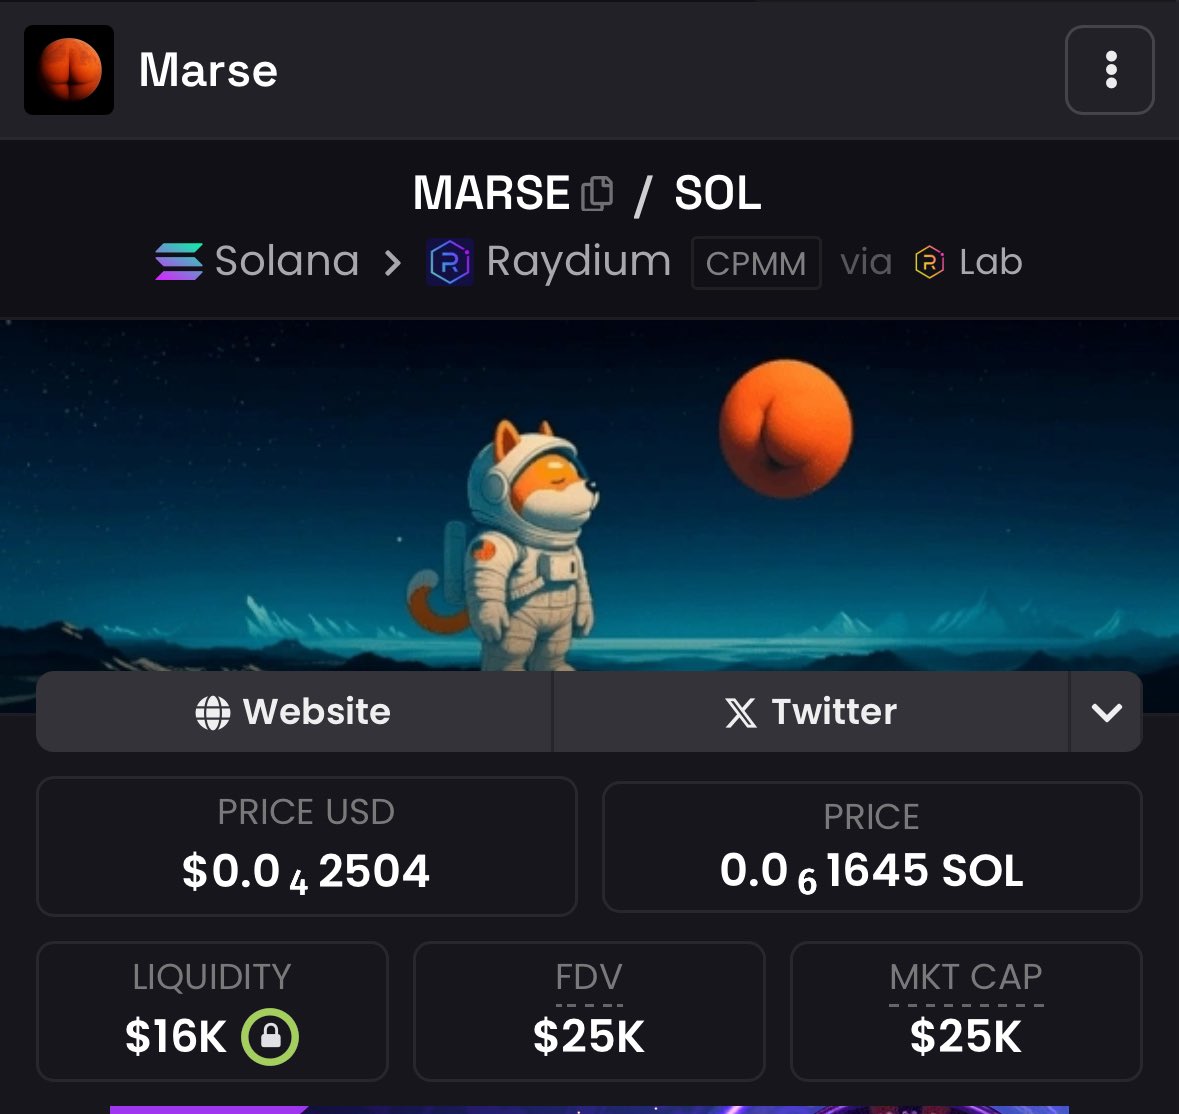1179x1114 pixels.
Task: Follow the right chevron after Solana
Action: 392,263
